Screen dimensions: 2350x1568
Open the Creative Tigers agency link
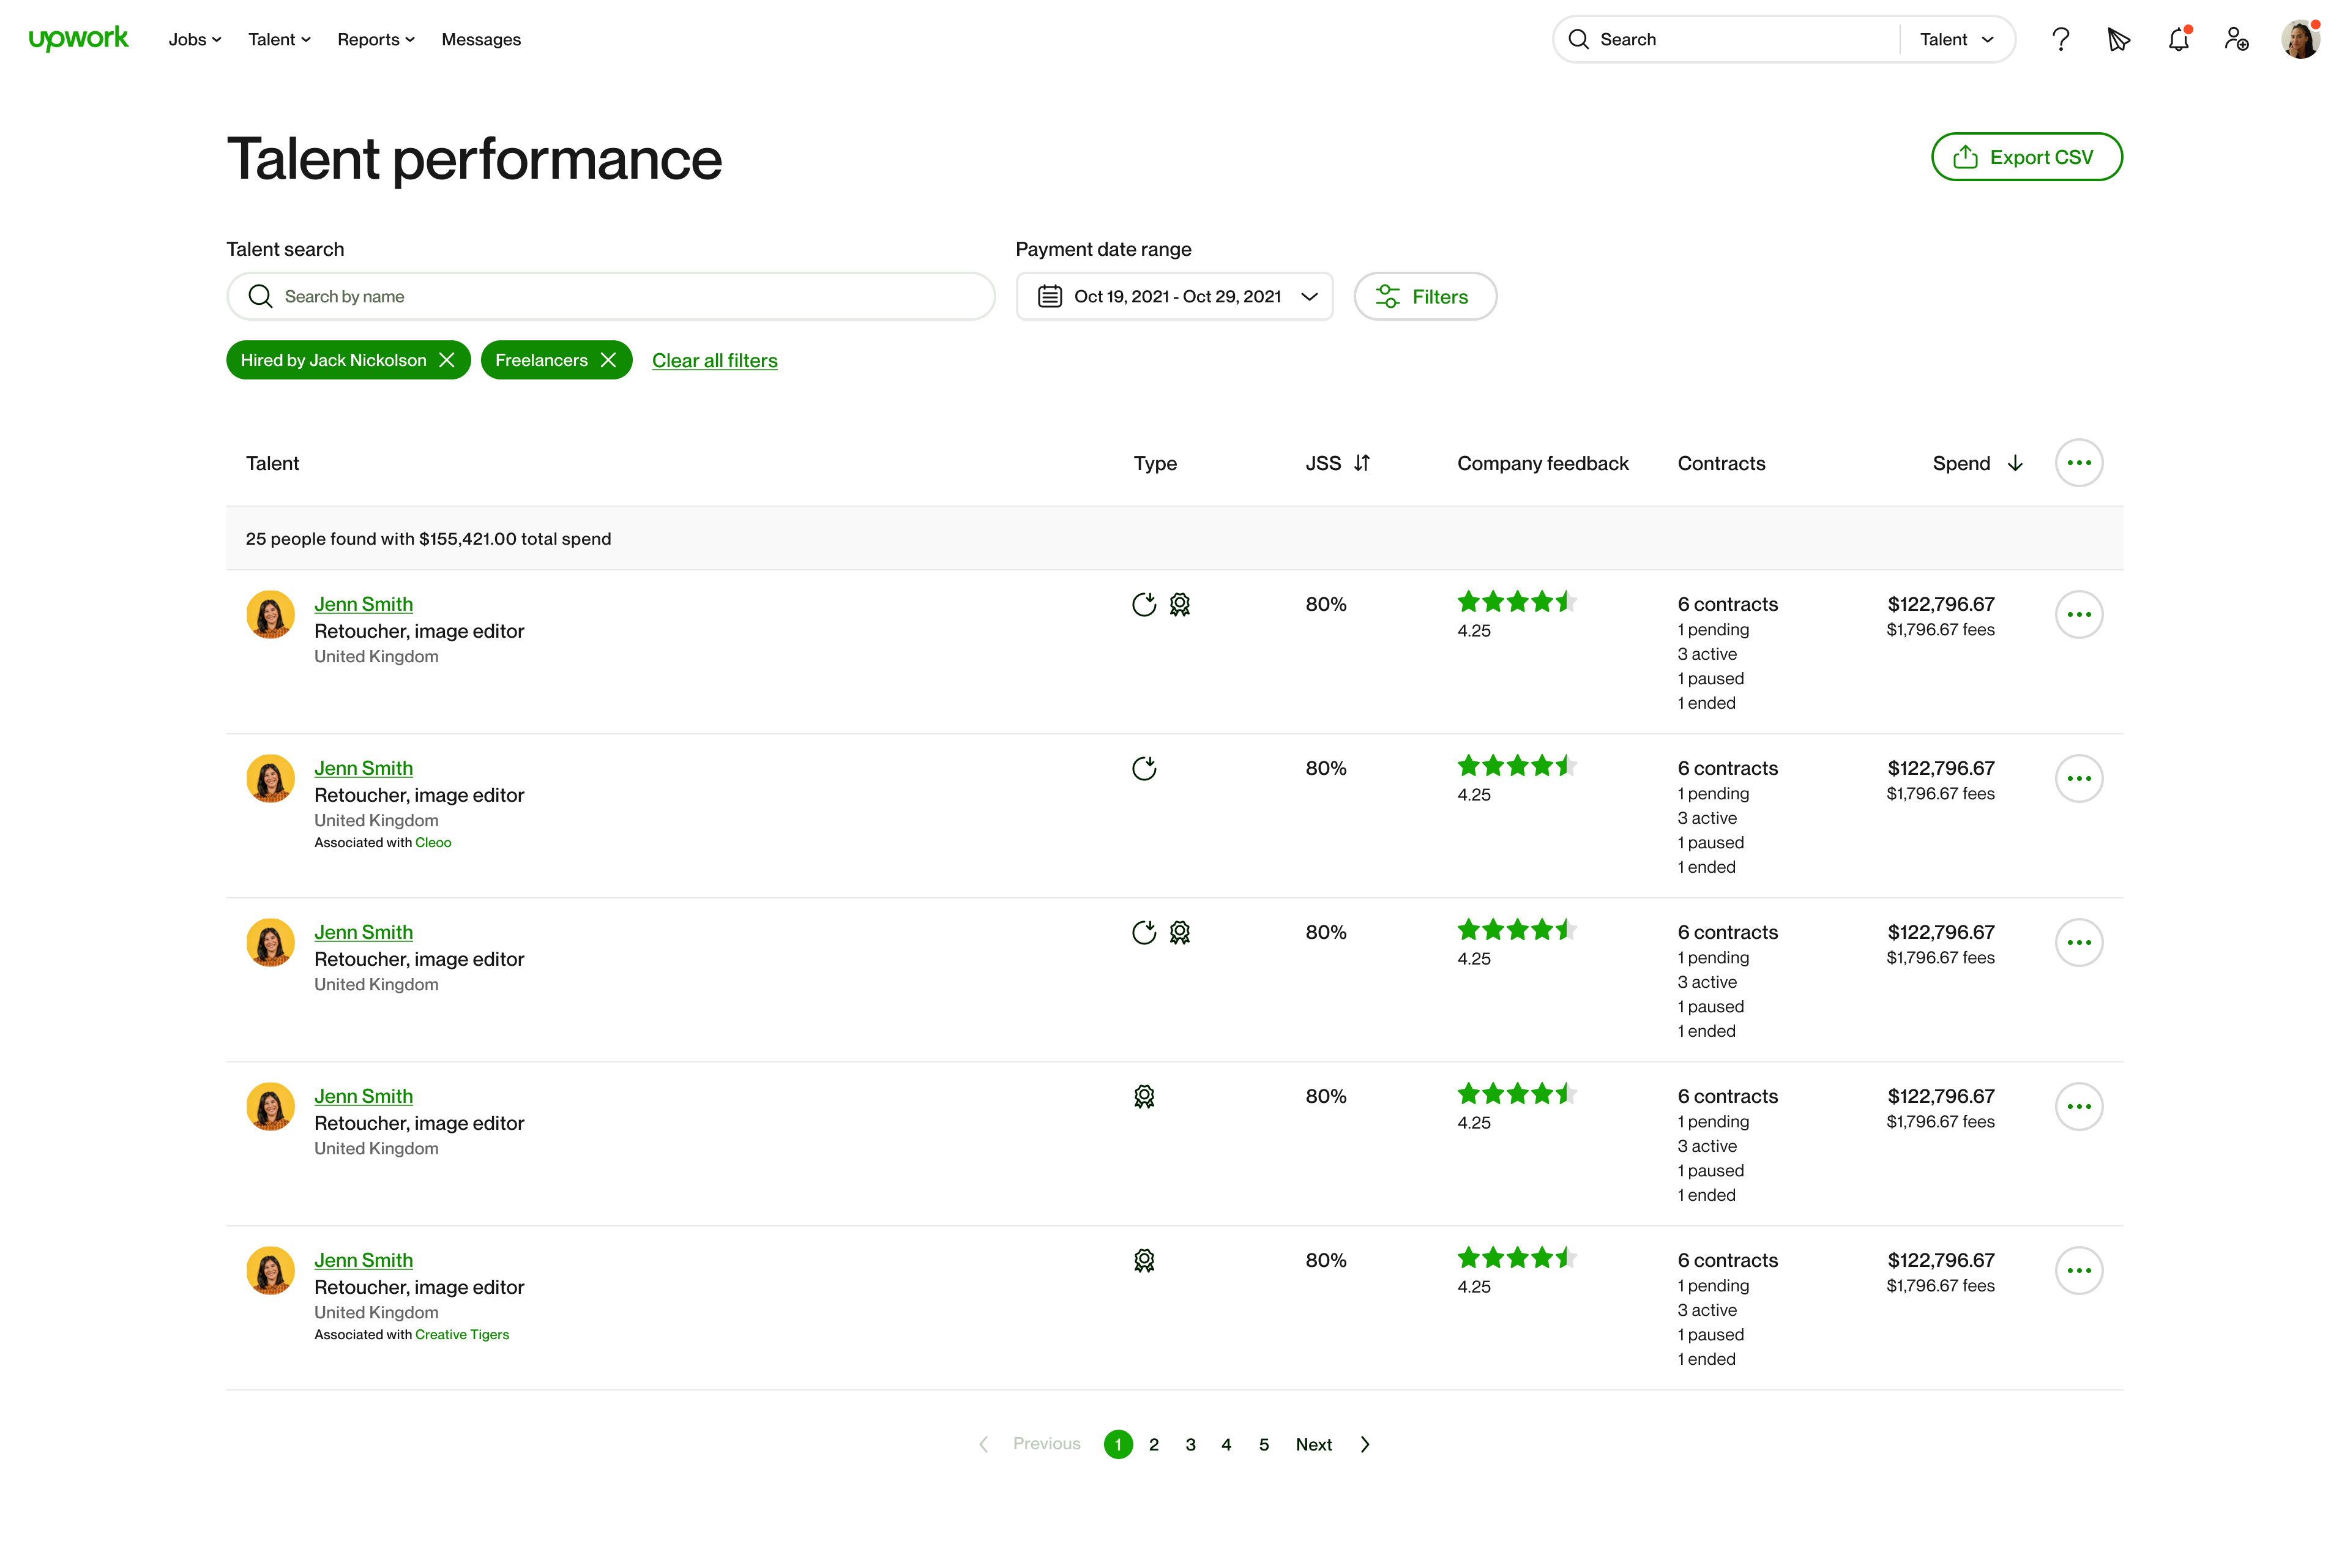pos(462,1334)
